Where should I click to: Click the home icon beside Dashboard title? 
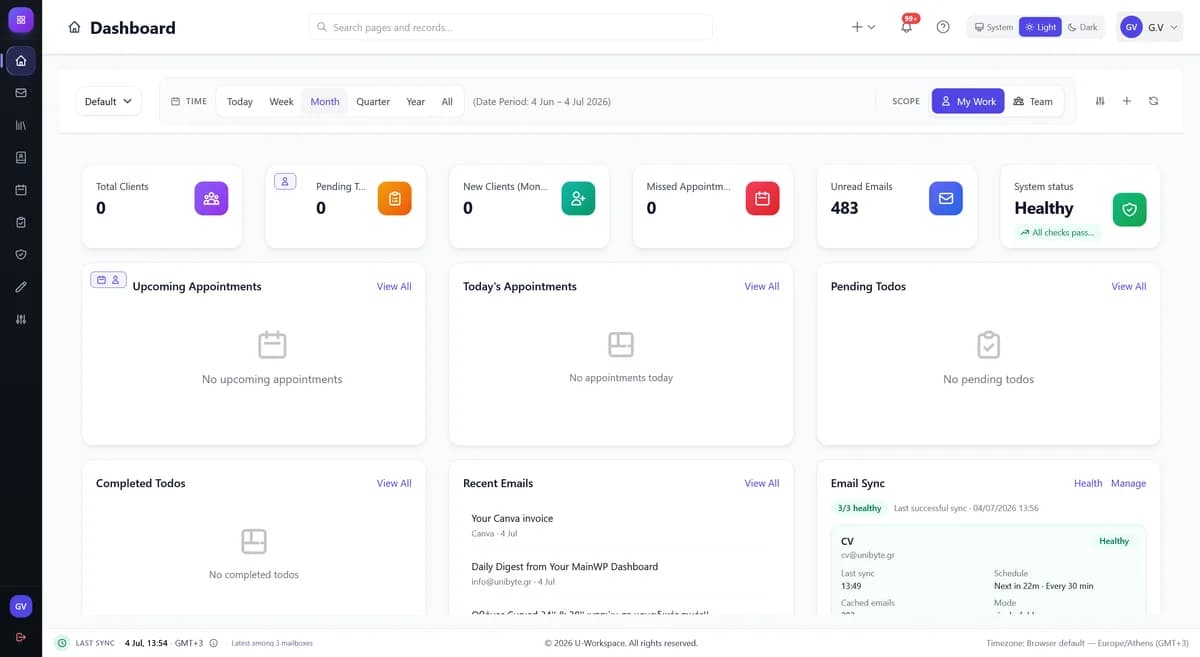pos(74,28)
